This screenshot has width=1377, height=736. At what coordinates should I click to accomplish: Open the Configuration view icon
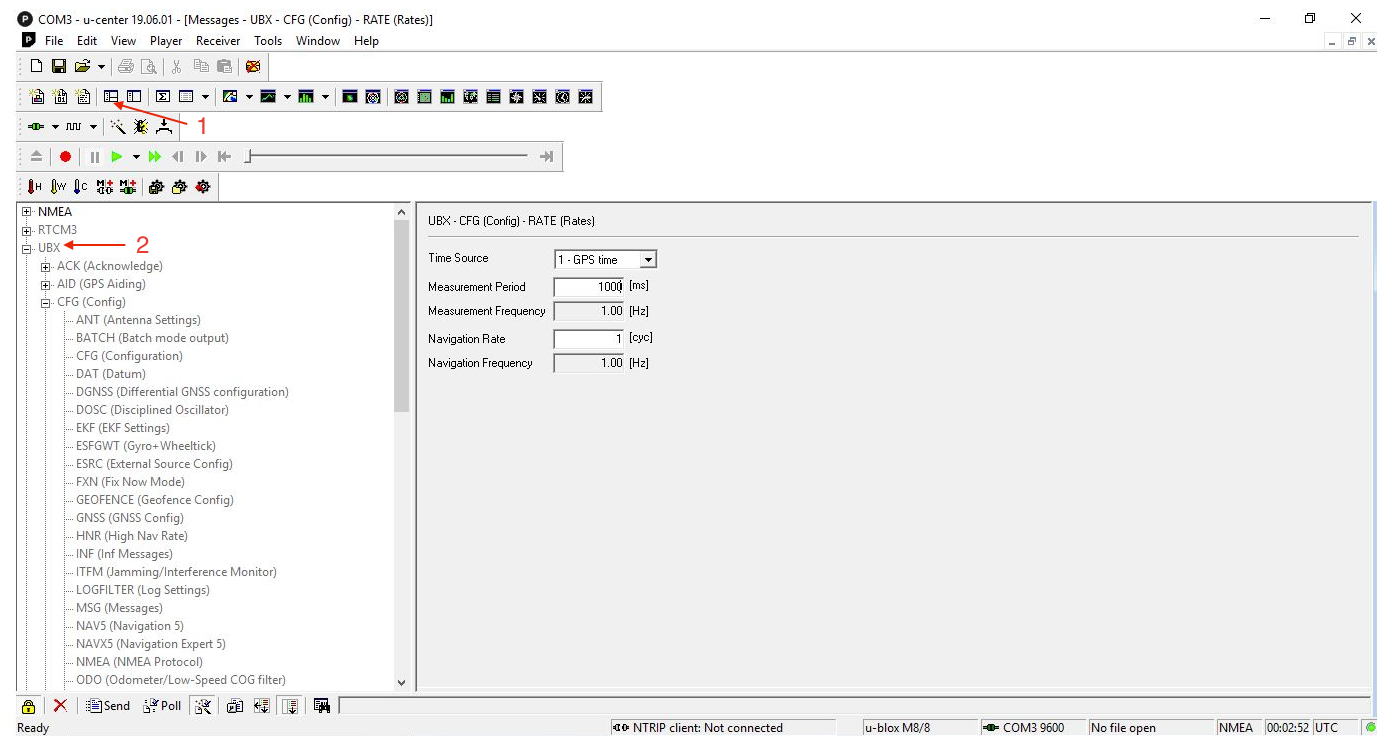tap(133, 97)
